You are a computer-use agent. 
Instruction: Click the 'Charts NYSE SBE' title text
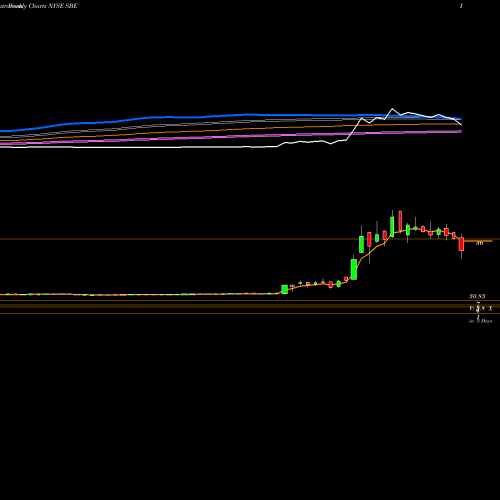[53, 6]
